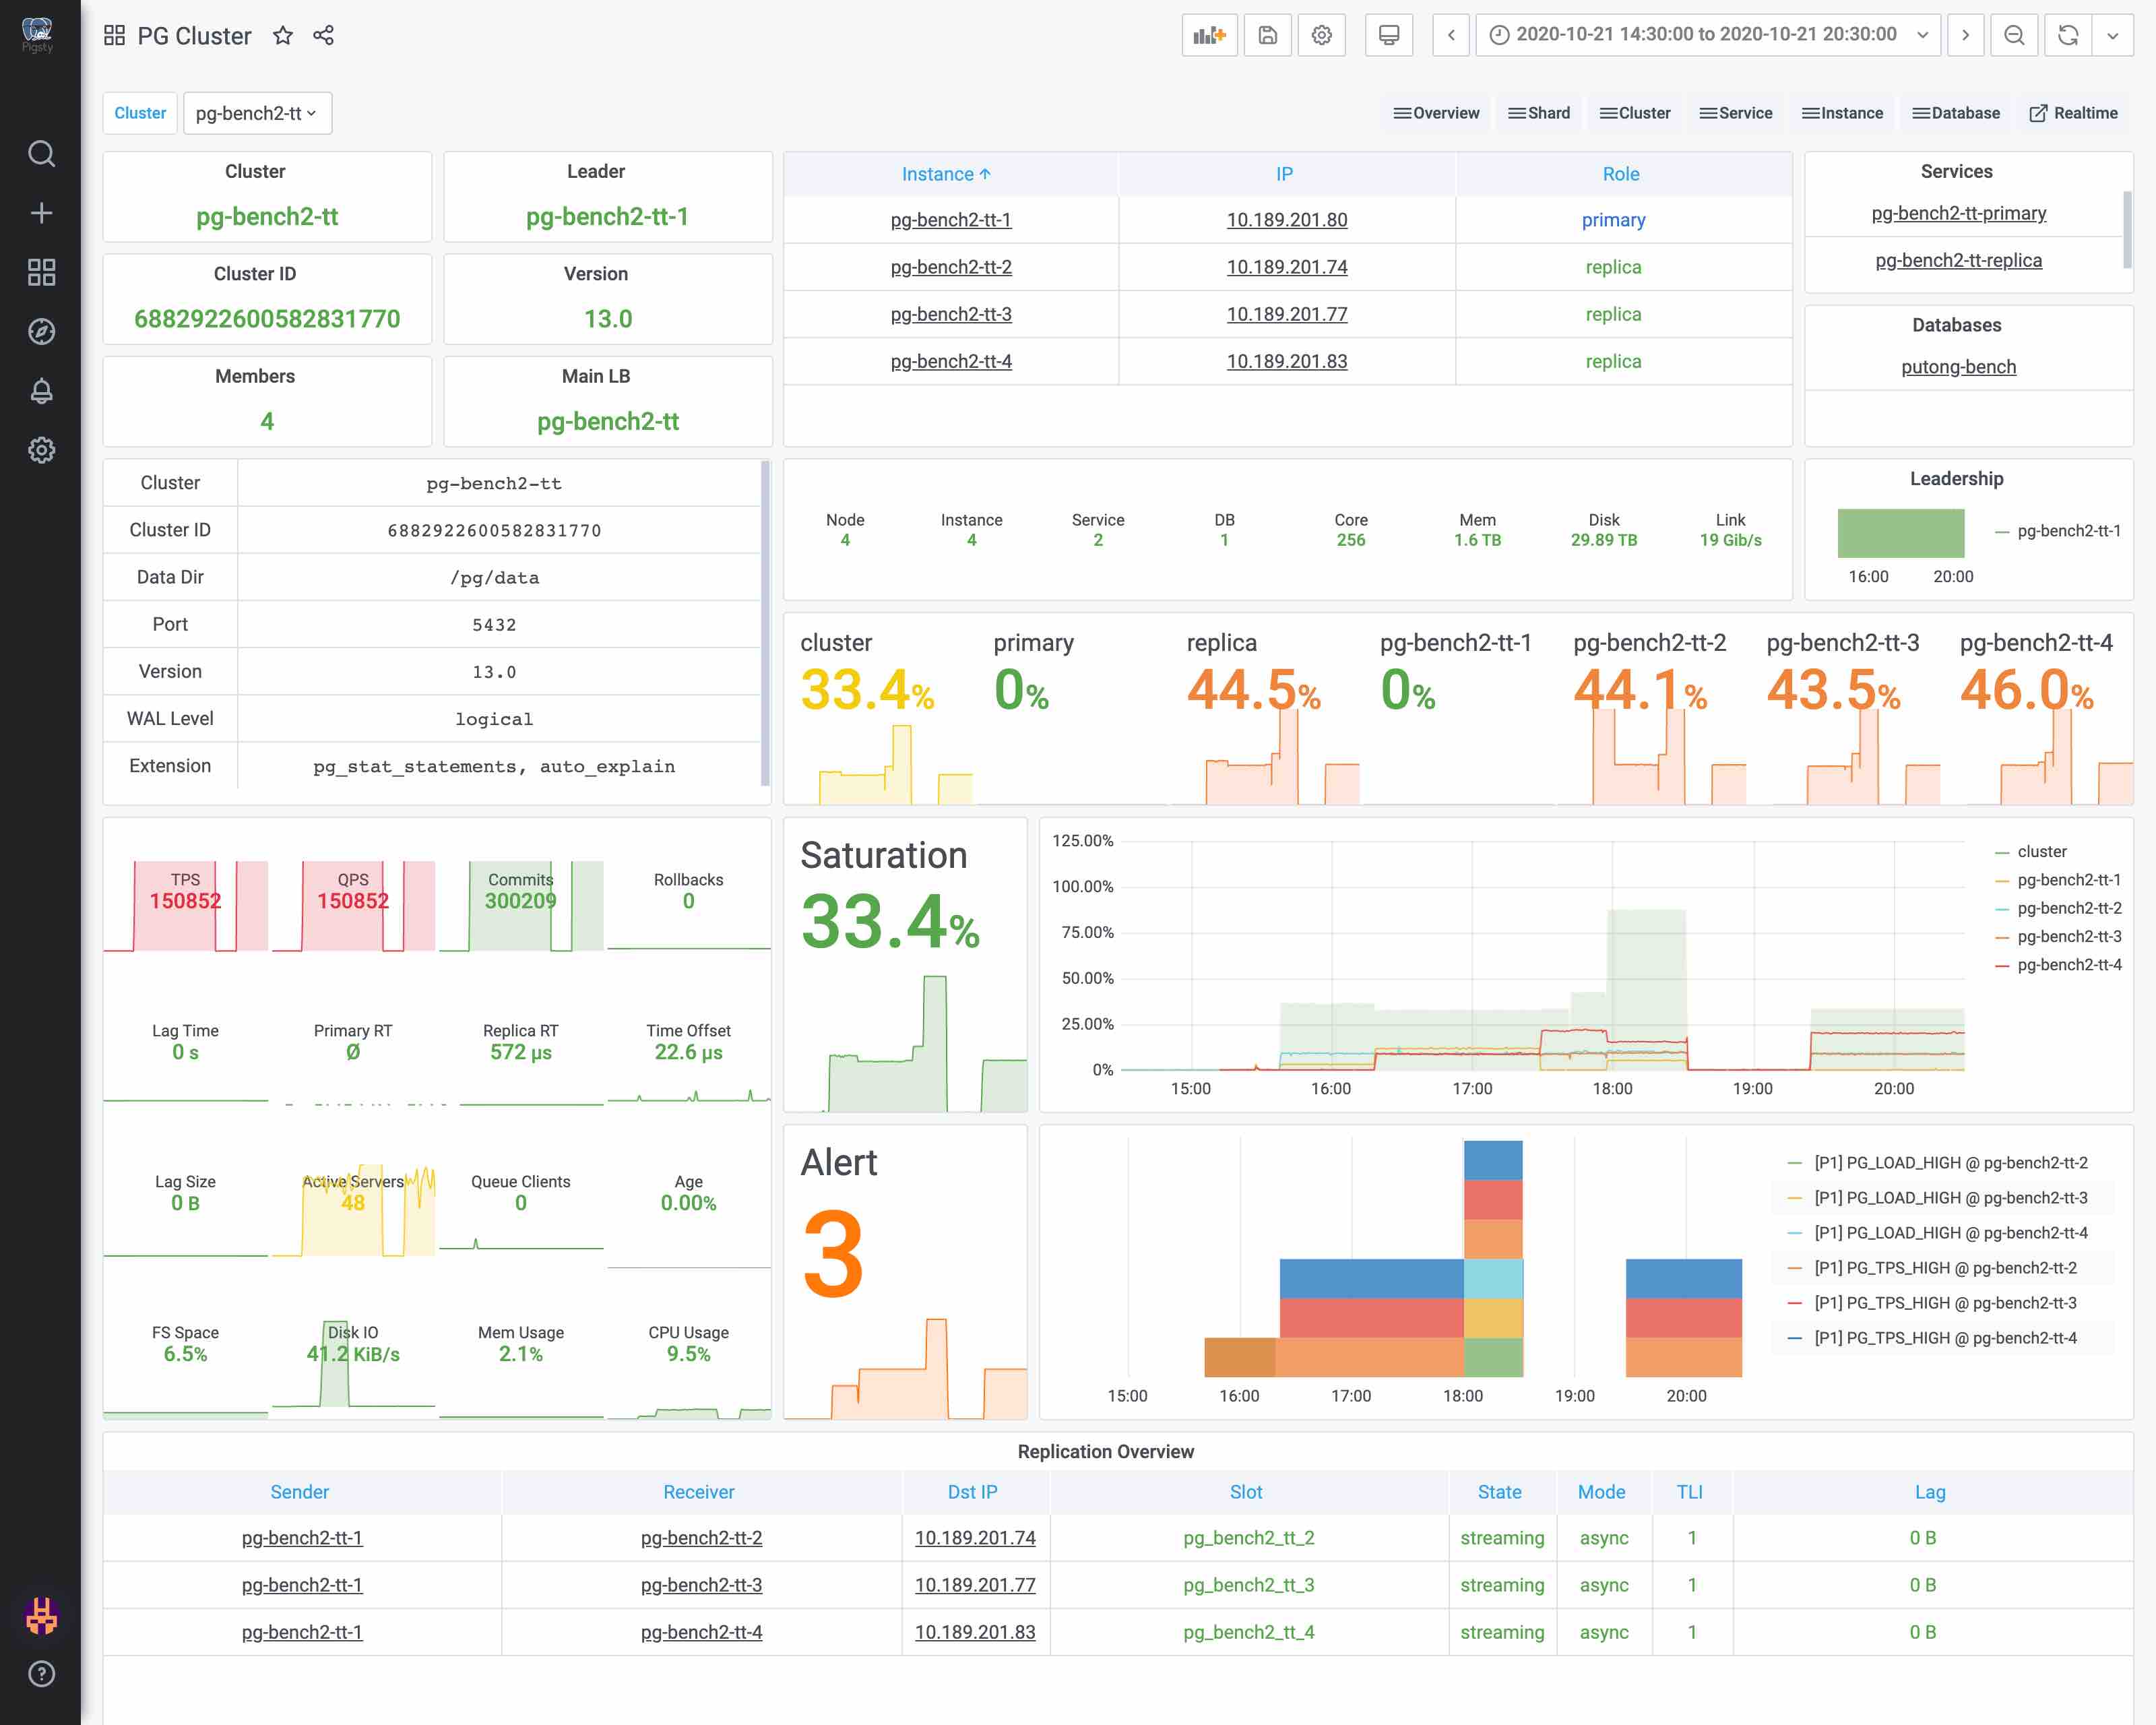Open the Alerting bell icon in sidebar
This screenshot has width=2156, height=1725.
[x=41, y=391]
